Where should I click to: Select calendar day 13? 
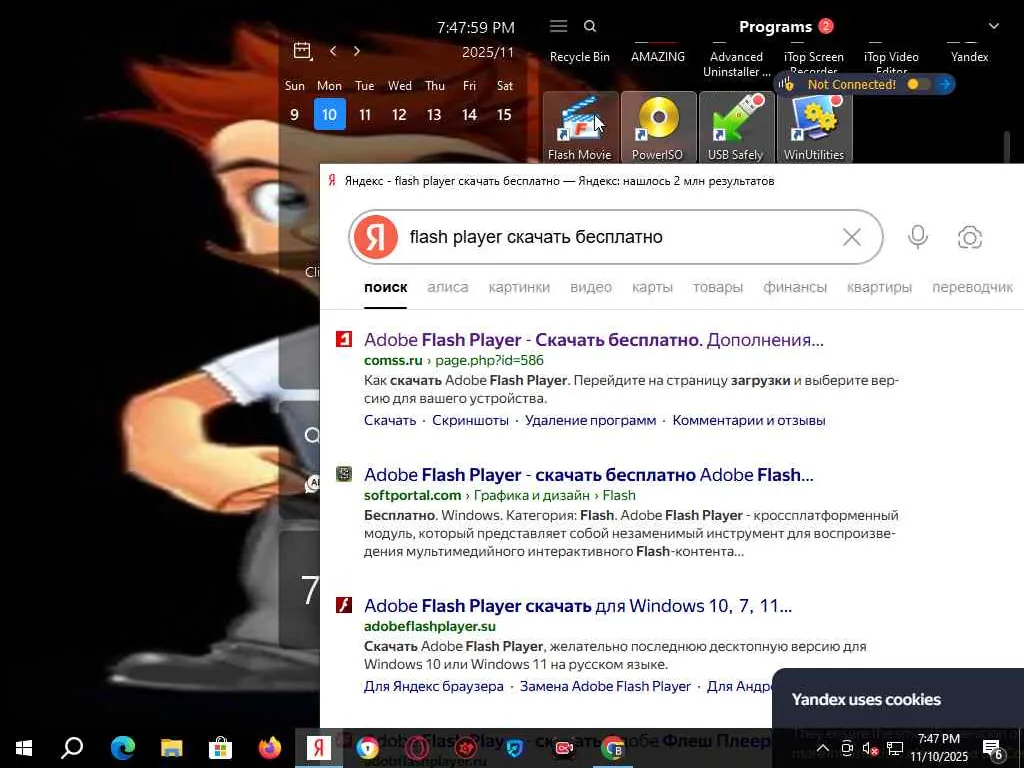tap(434, 115)
